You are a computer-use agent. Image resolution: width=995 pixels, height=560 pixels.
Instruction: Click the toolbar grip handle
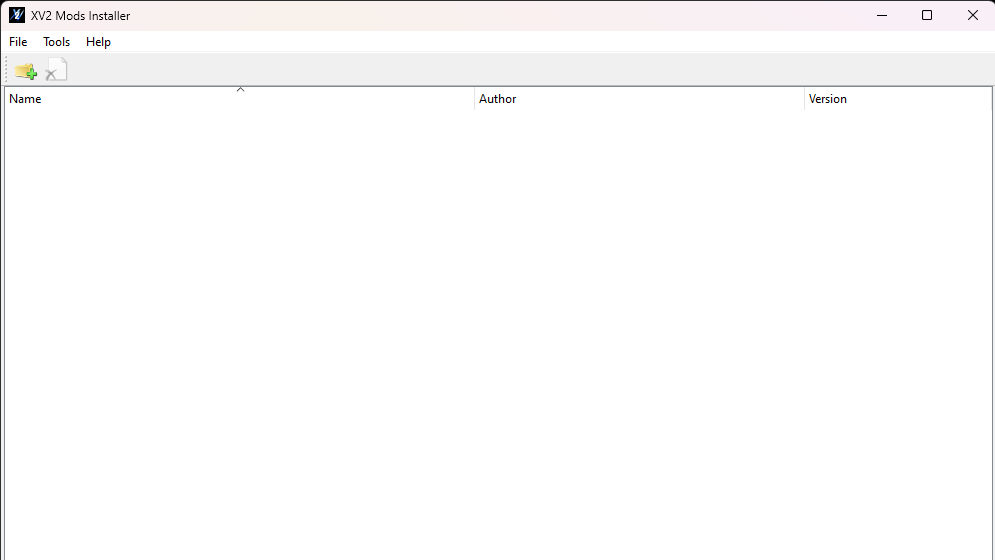tap(7, 70)
